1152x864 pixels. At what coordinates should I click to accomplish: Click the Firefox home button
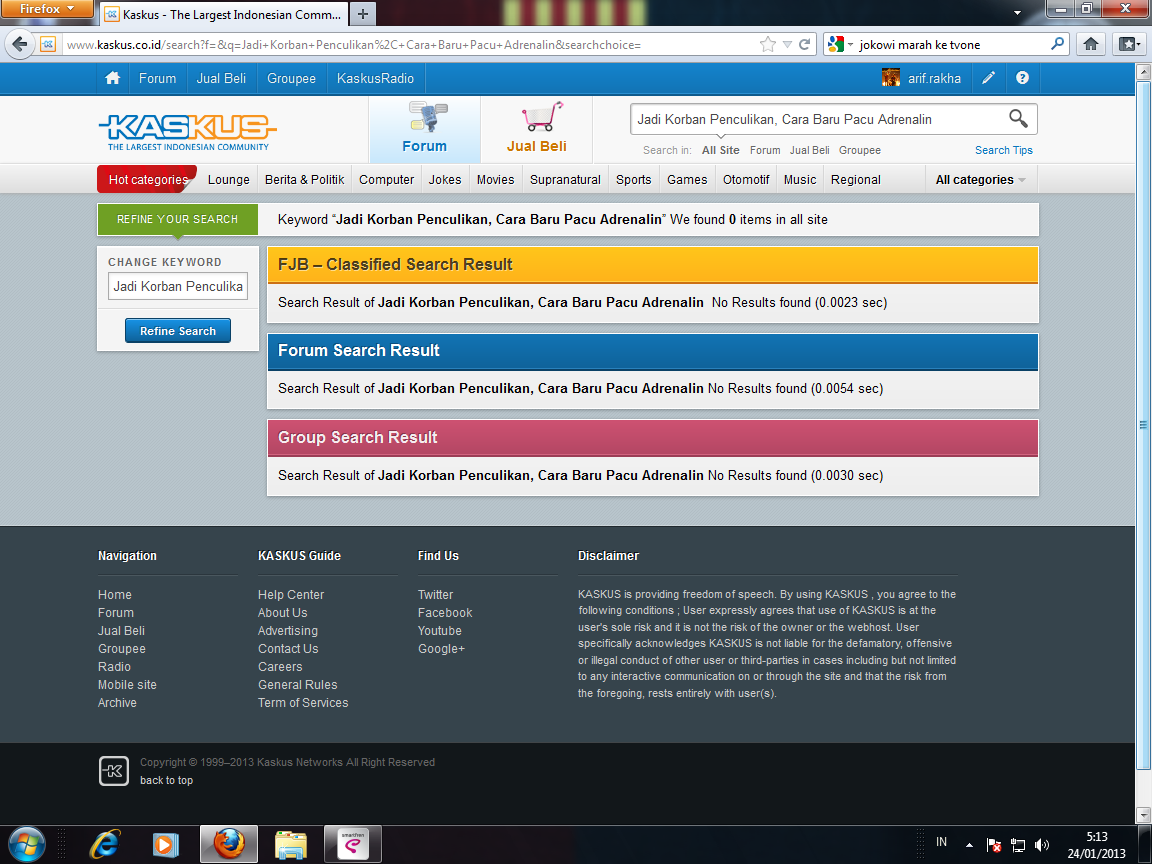[1091, 44]
